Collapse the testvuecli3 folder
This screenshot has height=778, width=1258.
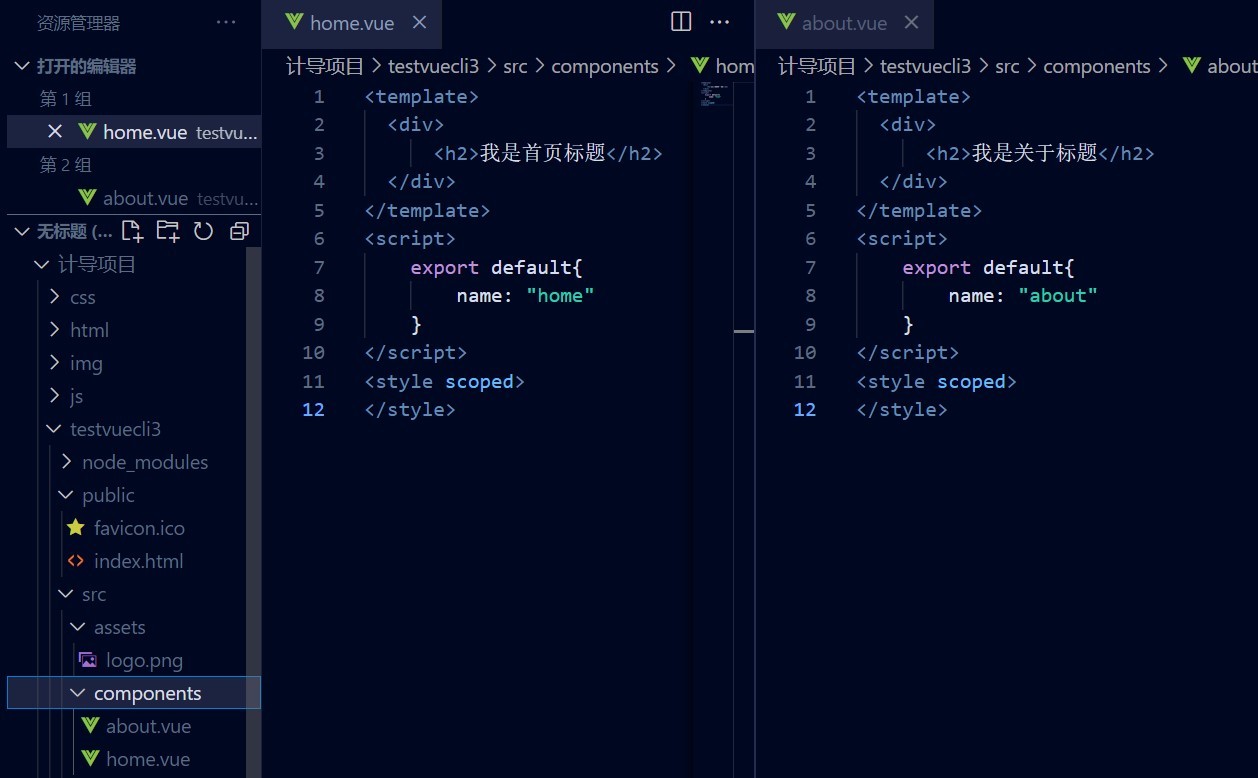pos(54,429)
